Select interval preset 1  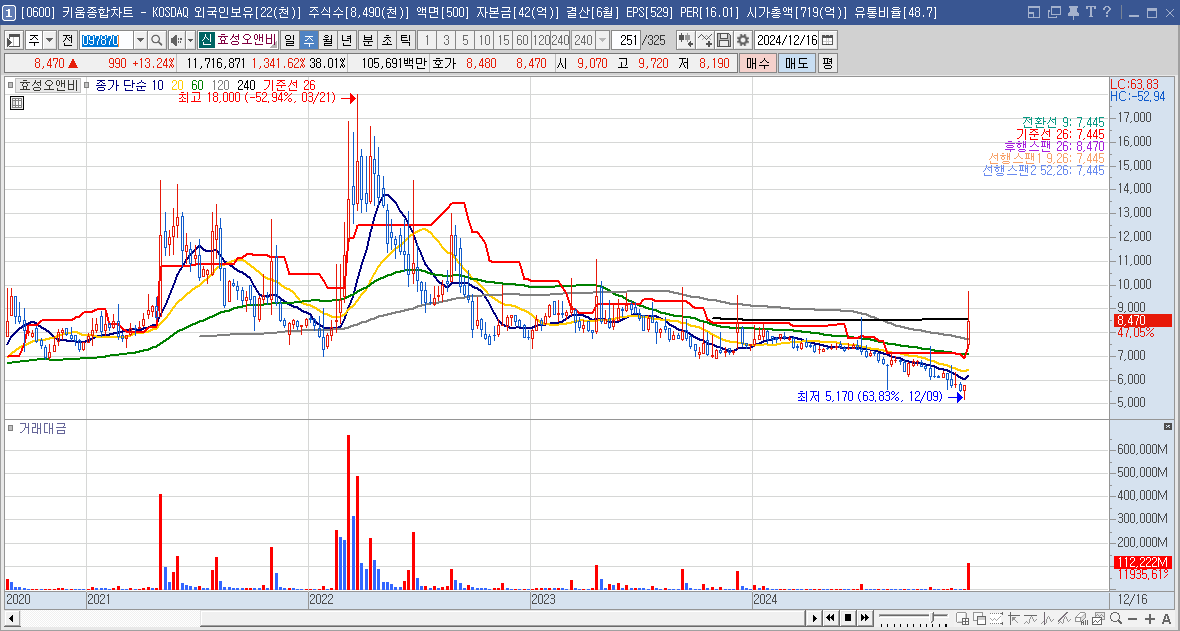pyautogui.click(x=427, y=40)
